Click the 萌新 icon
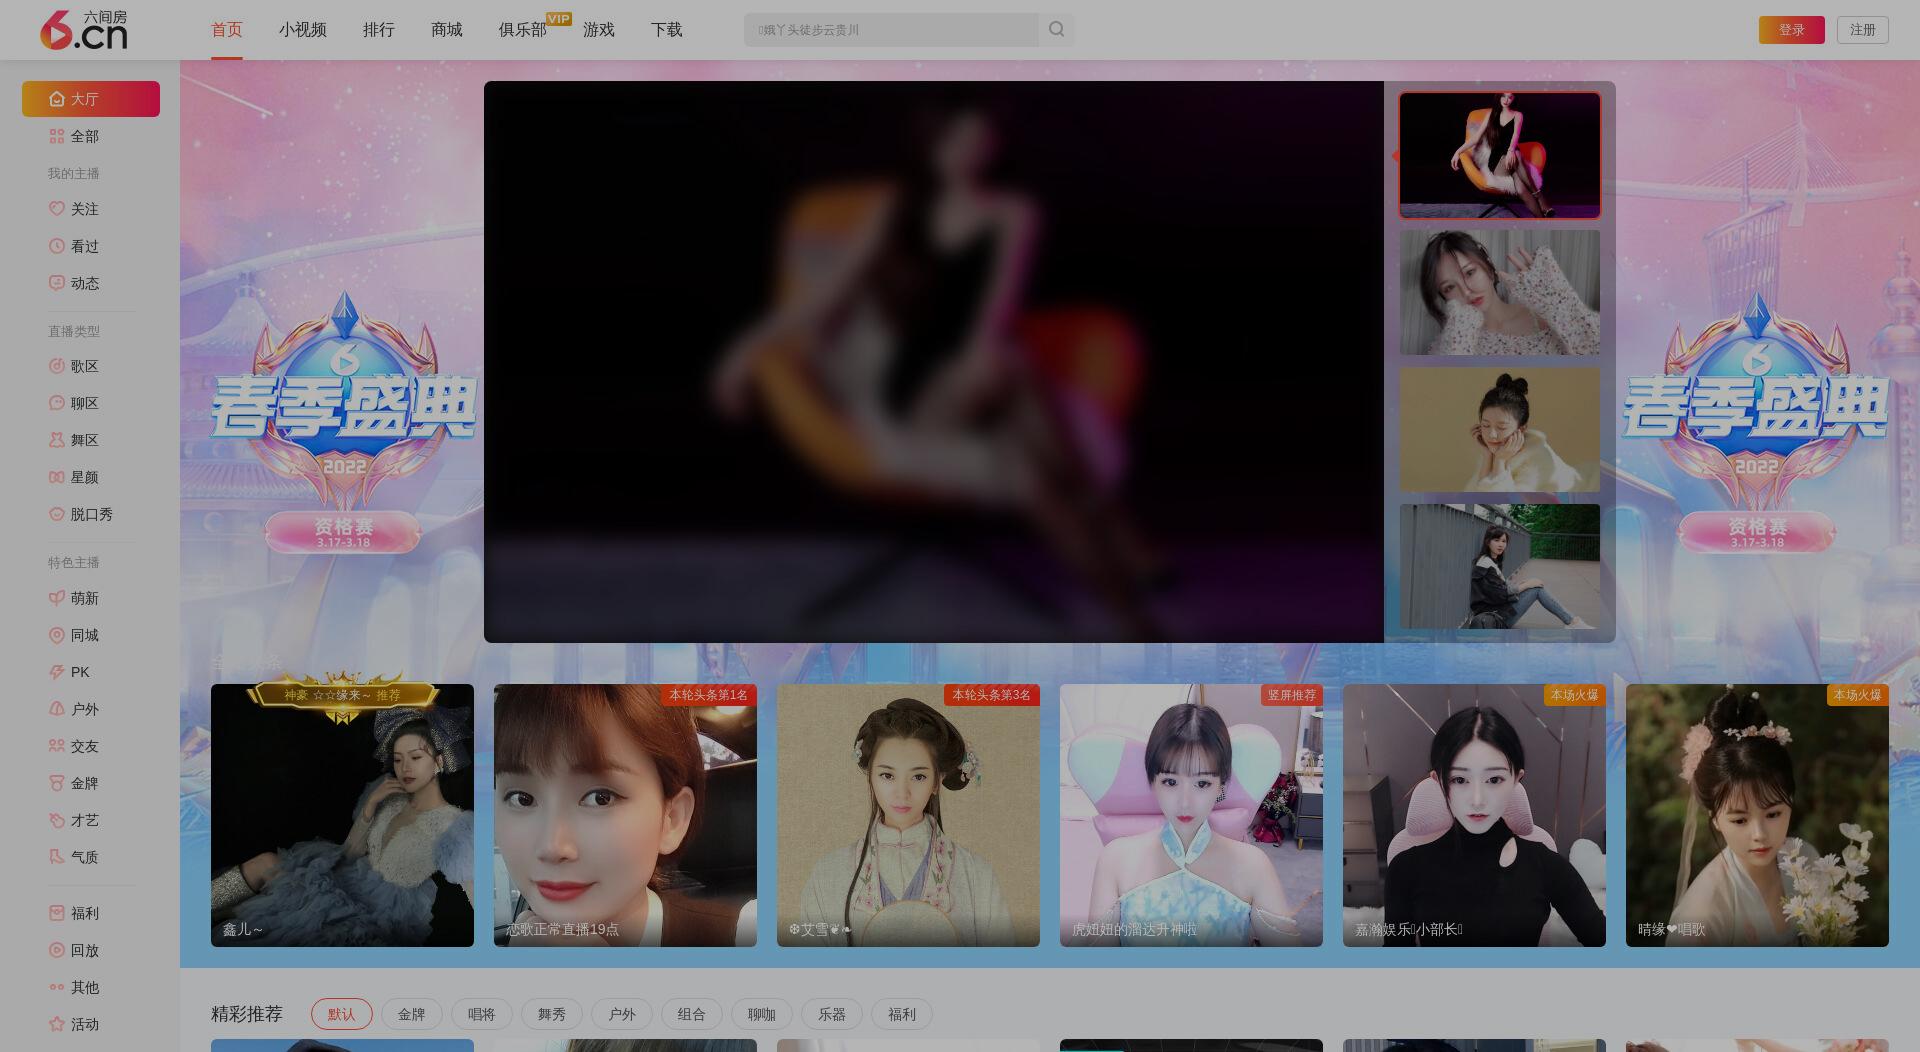The width and height of the screenshot is (1920, 1052). pos(57,598)
